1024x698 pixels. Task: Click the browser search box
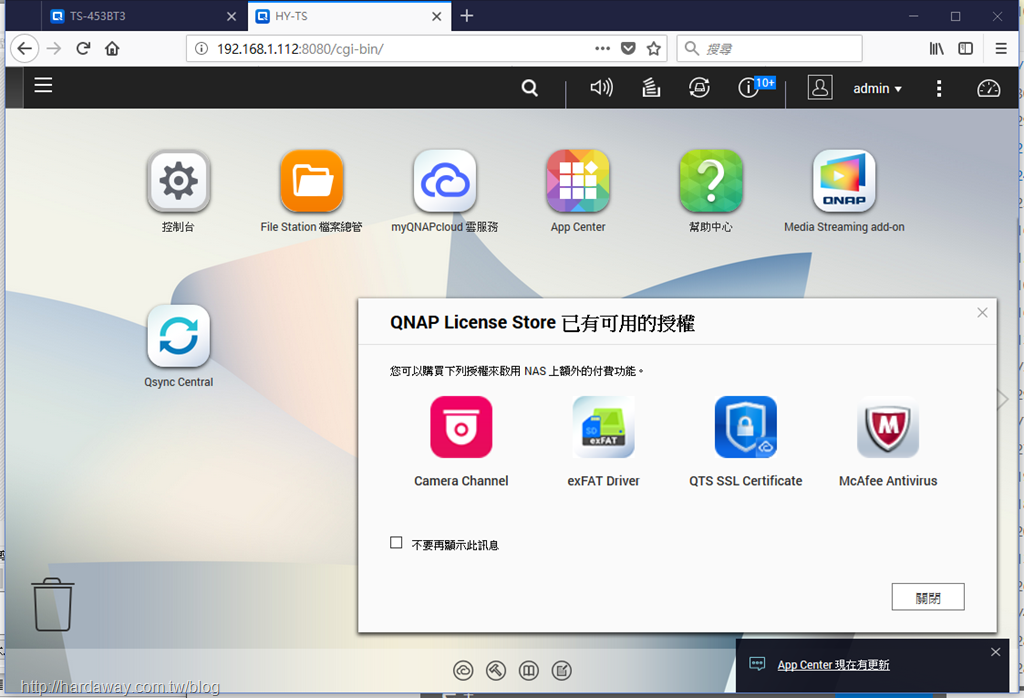click(x=769, y=49)
